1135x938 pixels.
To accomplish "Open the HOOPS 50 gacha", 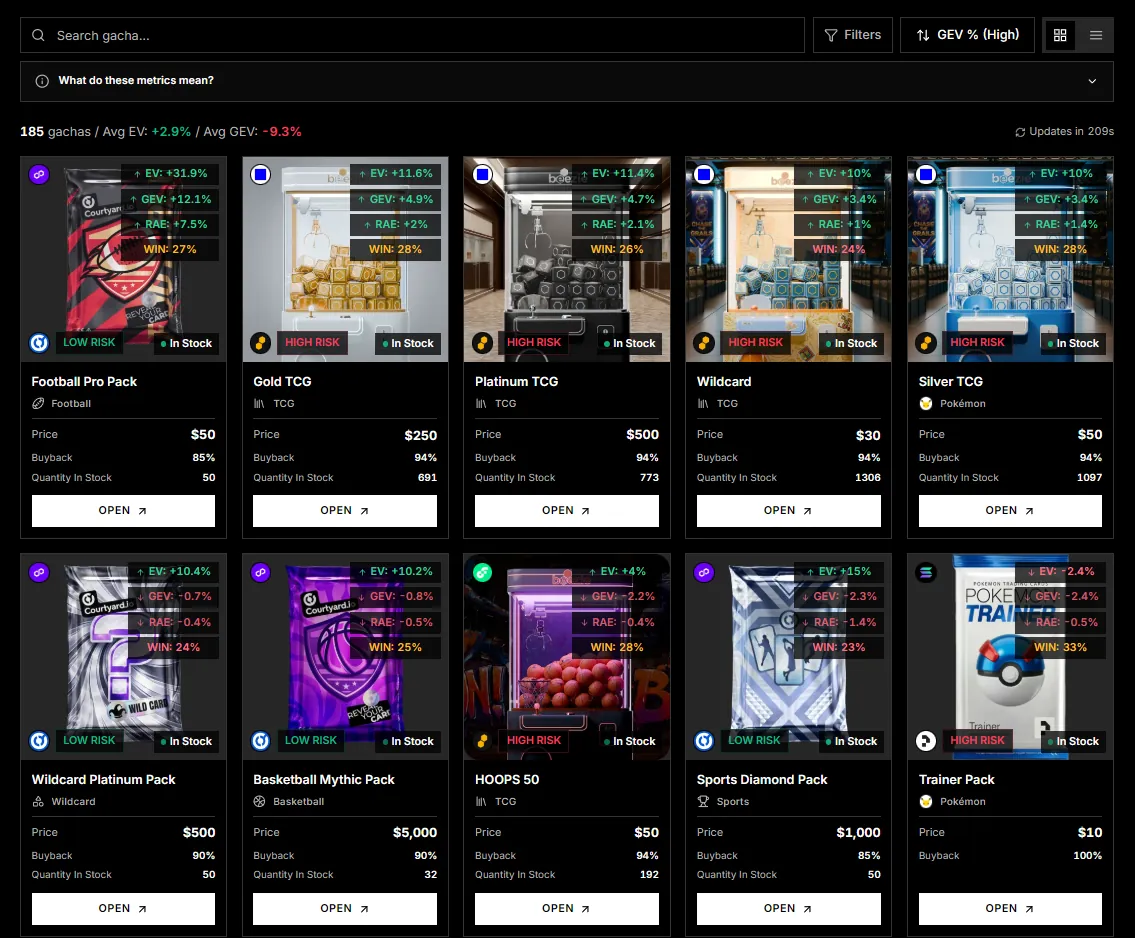I will [567, 908].
